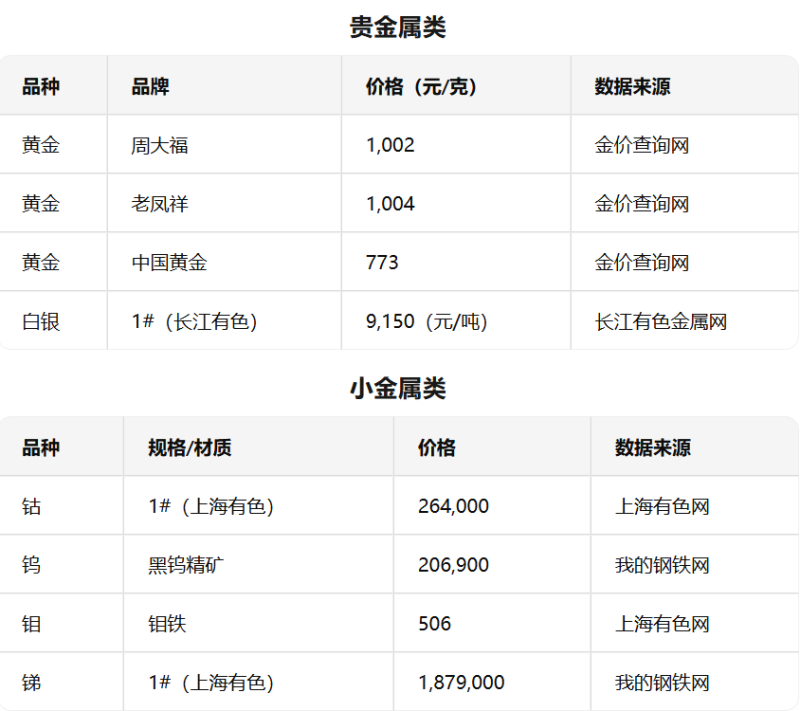Click 金价查询网 in the 周大福 row
Screen dimensions: 800x711
[x=642, y=145]
